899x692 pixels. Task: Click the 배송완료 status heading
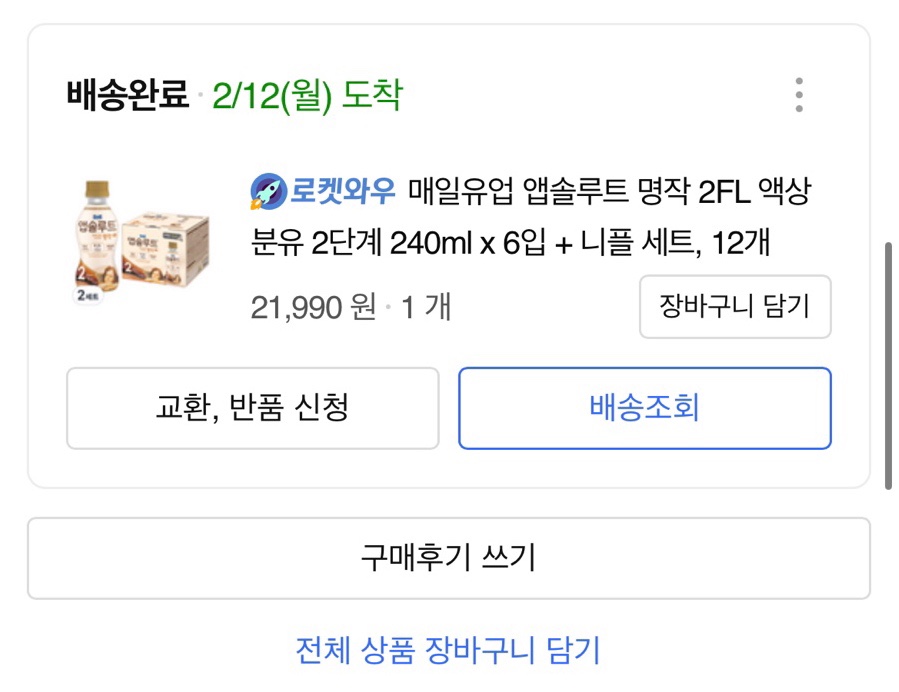[128, 96]
